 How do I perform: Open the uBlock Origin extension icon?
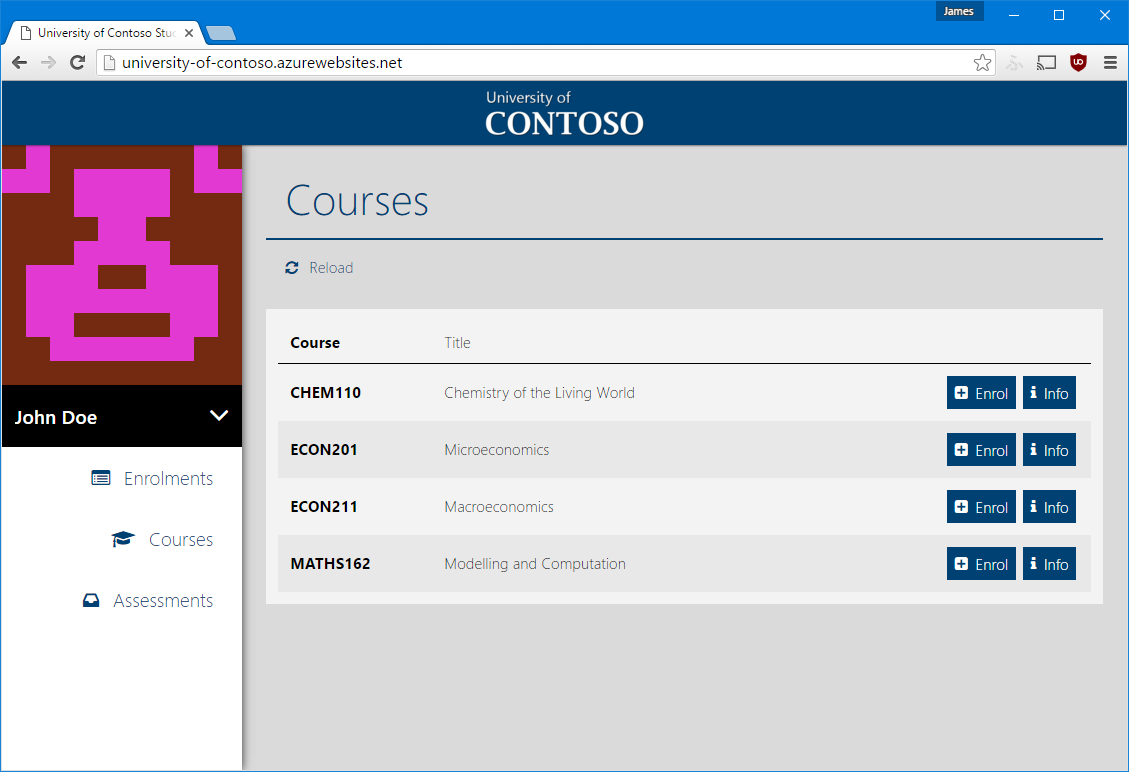[1078, 63]
